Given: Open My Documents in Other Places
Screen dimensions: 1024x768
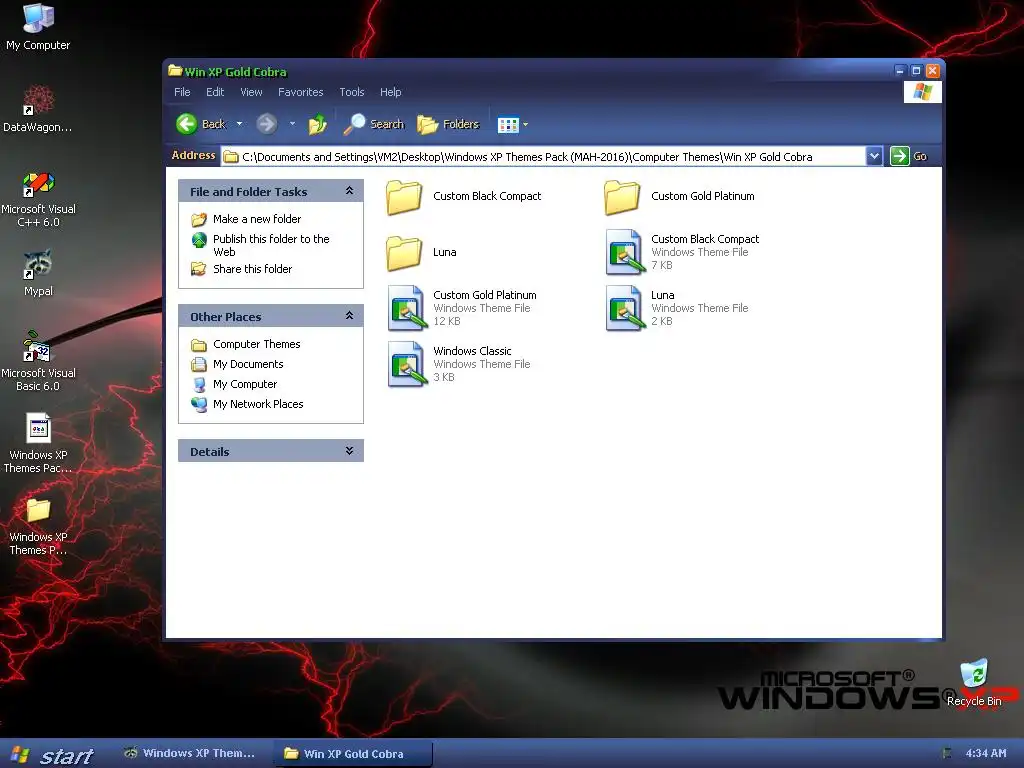Looking at the screenshot, I should pos(248,364).
